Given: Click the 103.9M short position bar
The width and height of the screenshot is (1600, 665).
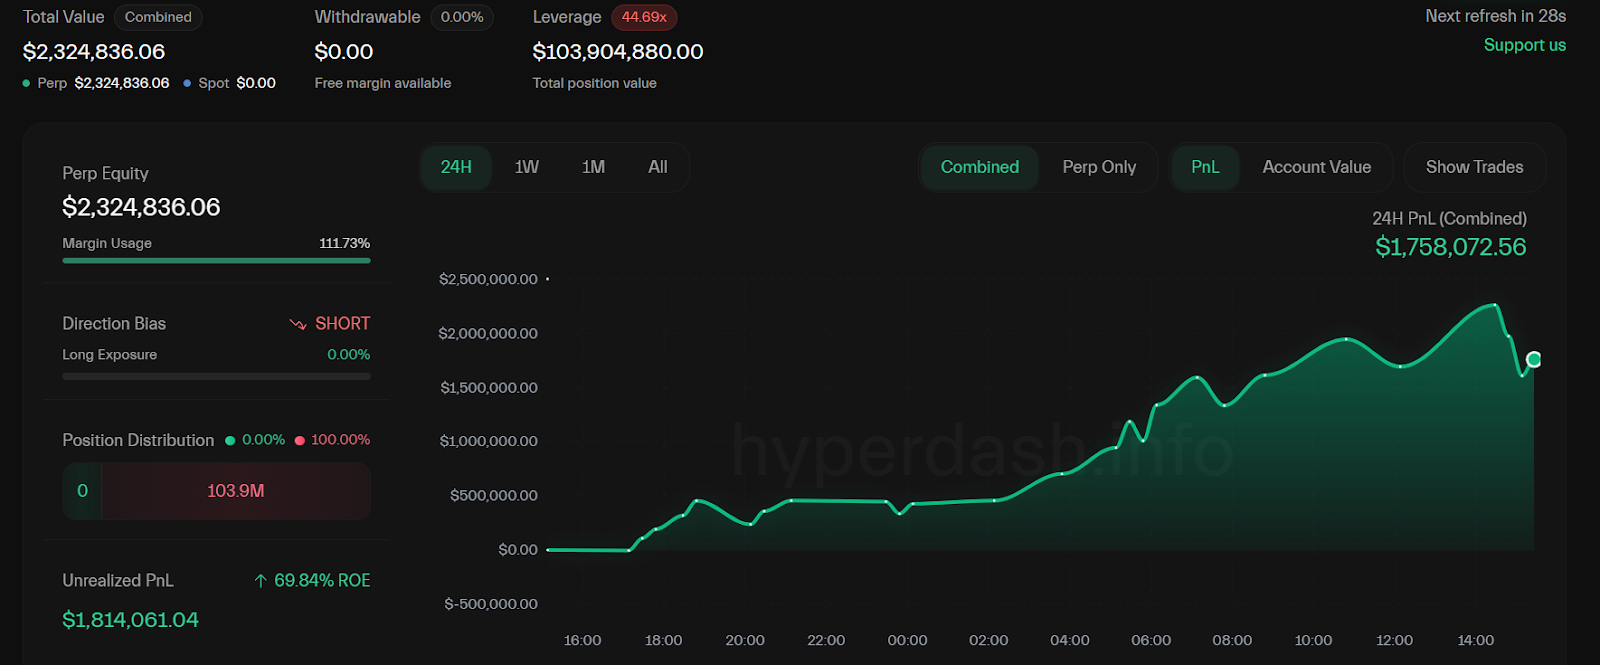Looking at the screenshot, I should 236,491.
